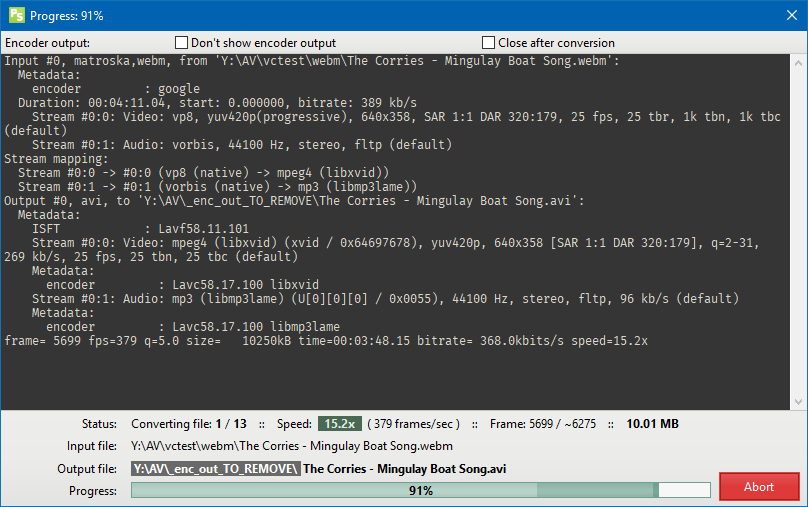Open the highlighted output folder path
Screen dimensions: 808x507
214,468
